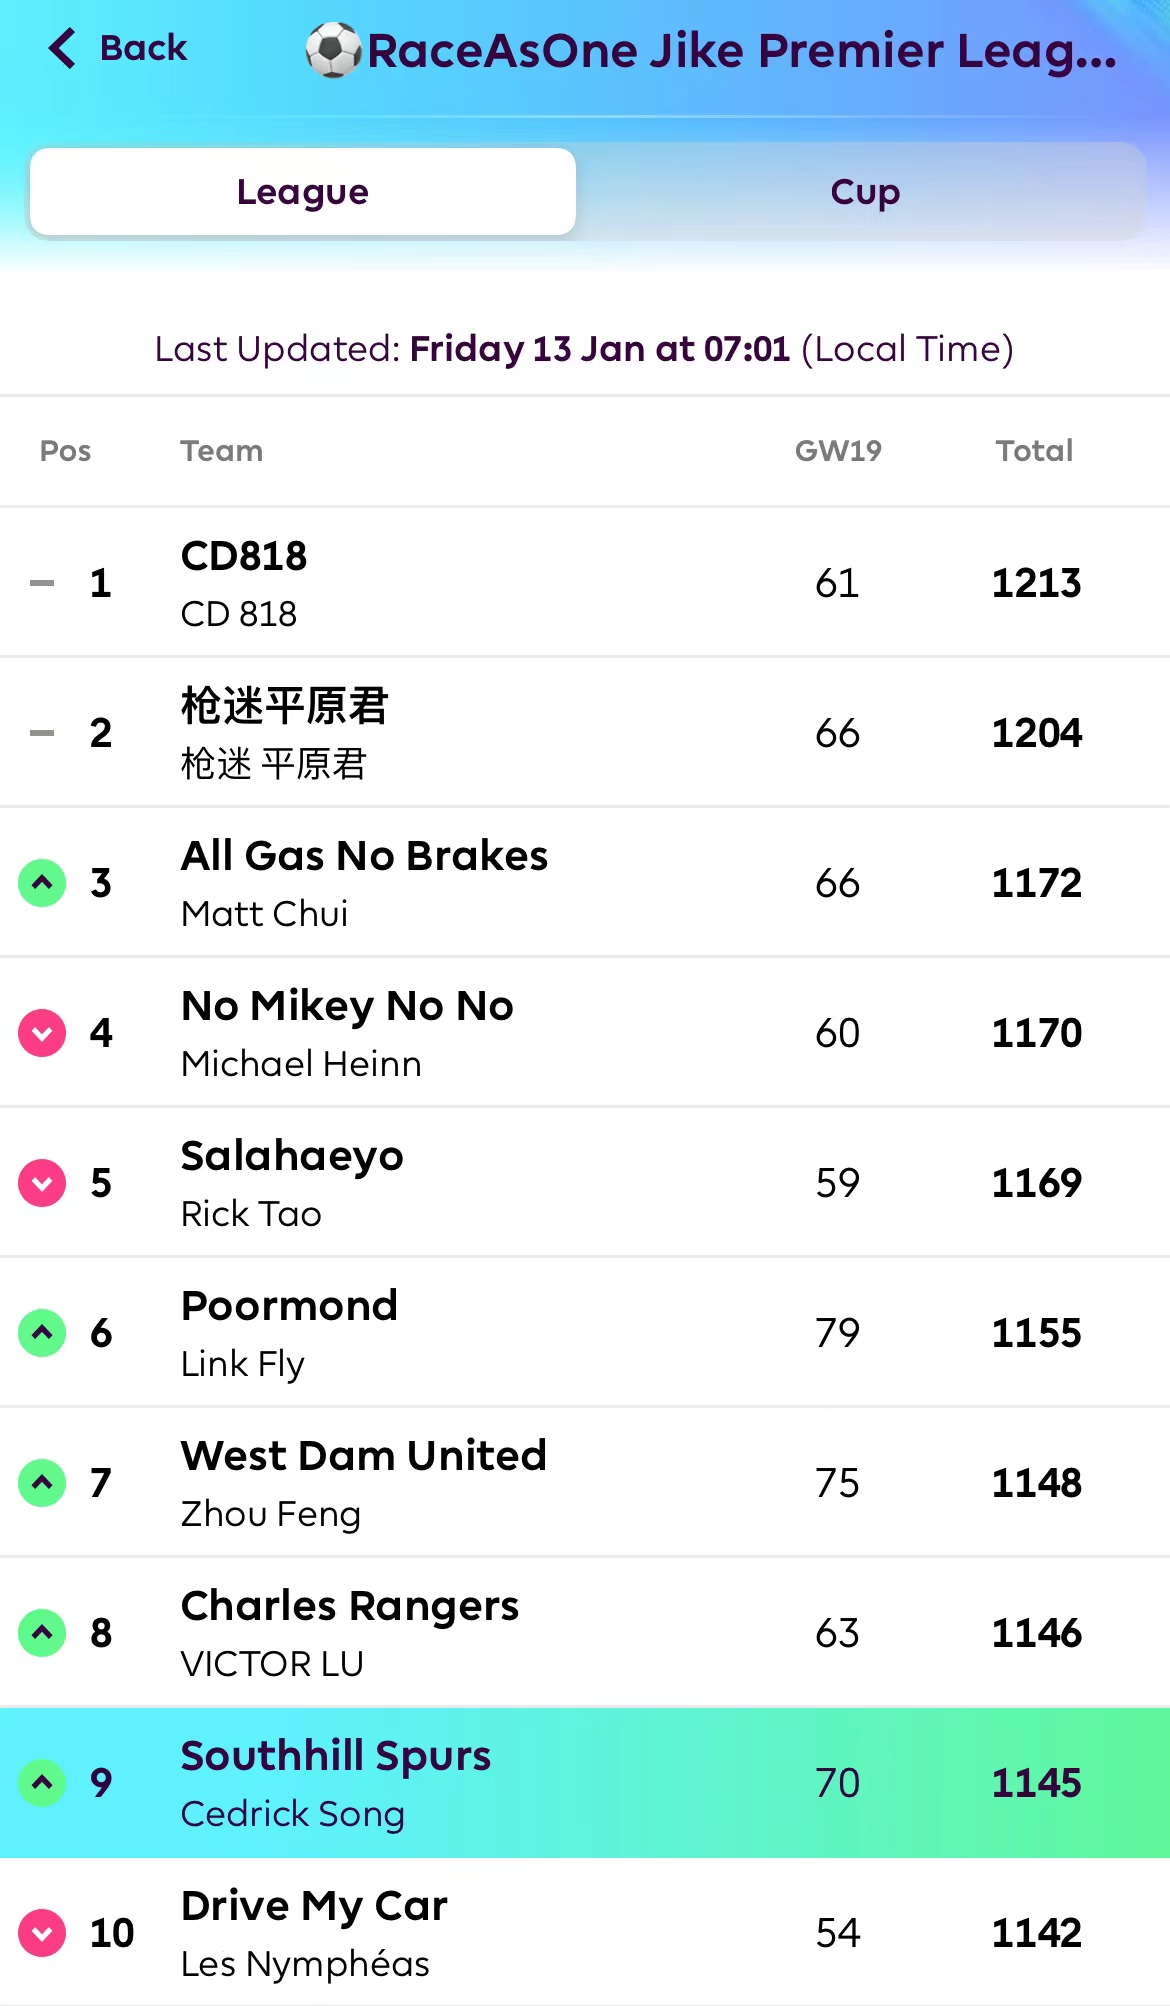Open the Poormond team by Link Fly
The width and height of the screenshot is (1170, 2006).
coord(289,1307)
